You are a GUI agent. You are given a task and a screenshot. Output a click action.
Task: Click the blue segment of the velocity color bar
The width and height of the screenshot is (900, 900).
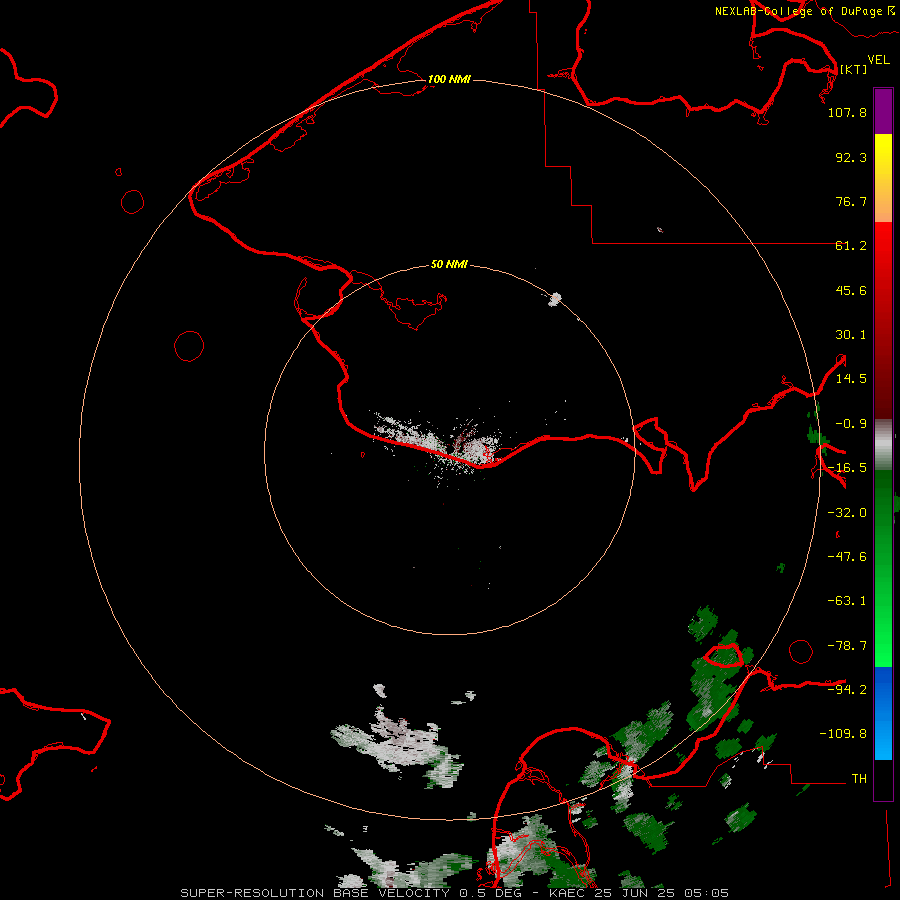[883, 713]
